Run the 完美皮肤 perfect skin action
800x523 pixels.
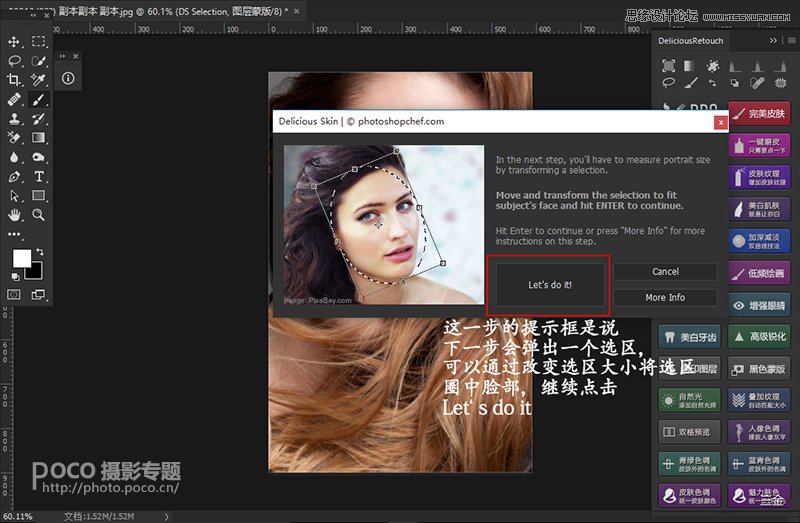click(x=759, y=113)
